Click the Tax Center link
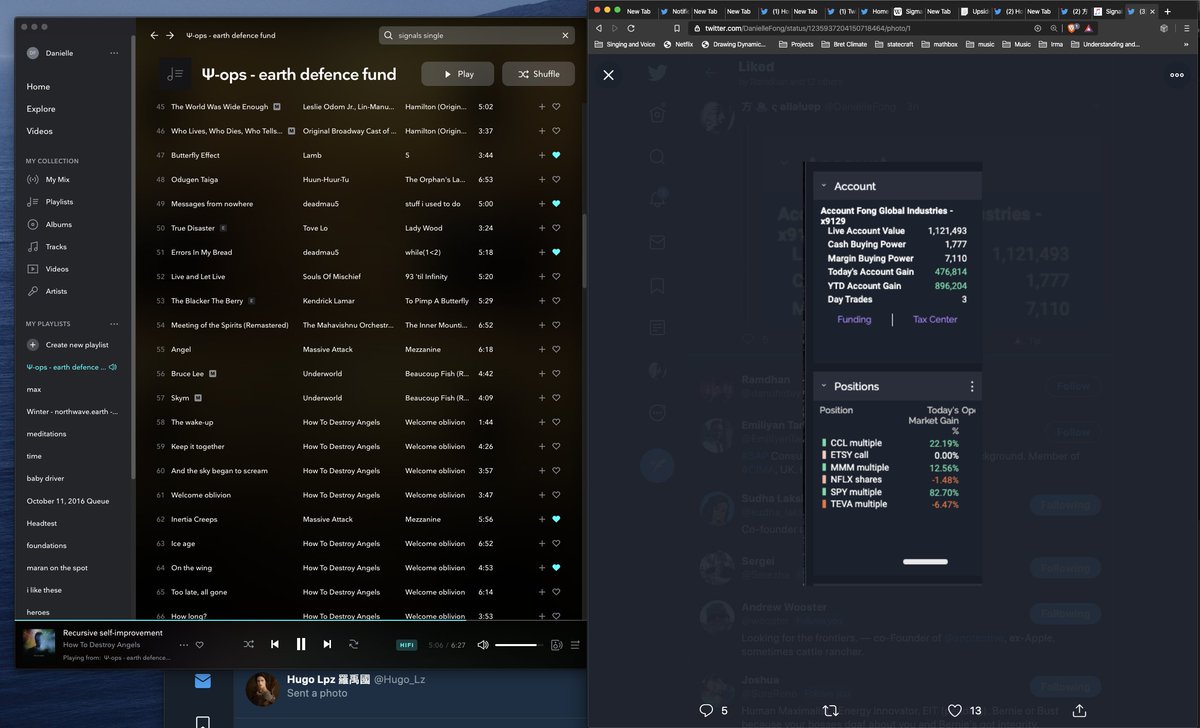 point(935,320)
